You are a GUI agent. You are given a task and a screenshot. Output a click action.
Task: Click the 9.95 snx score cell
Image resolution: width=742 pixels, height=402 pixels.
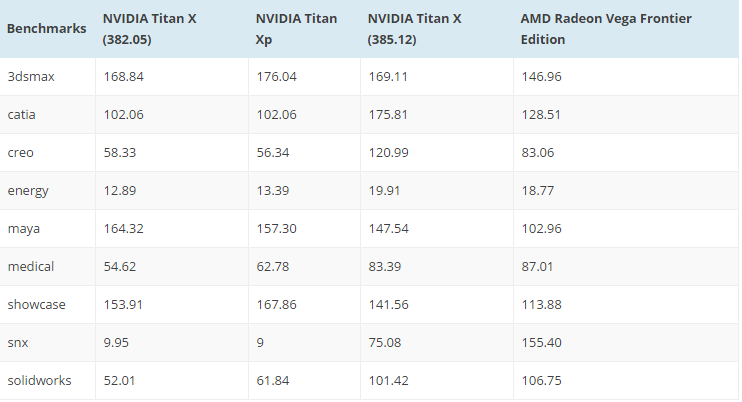tap(117, 342)
